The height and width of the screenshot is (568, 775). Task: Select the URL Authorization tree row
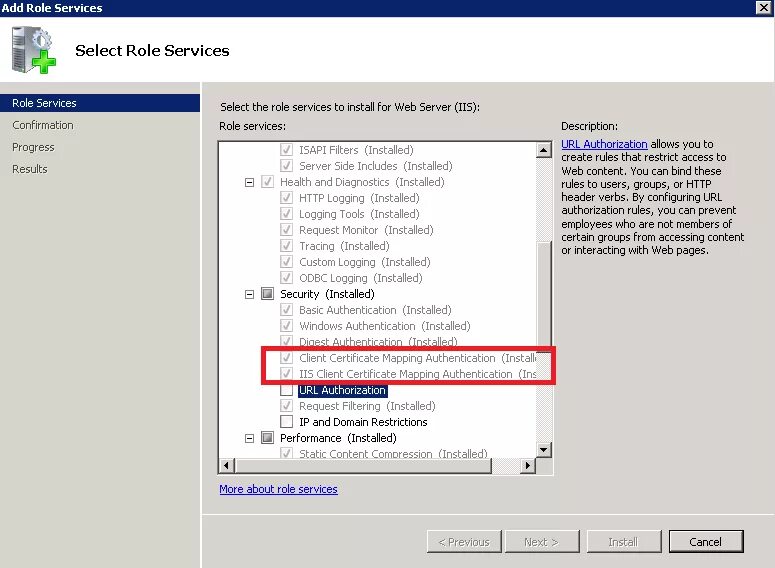coord(342,390)
